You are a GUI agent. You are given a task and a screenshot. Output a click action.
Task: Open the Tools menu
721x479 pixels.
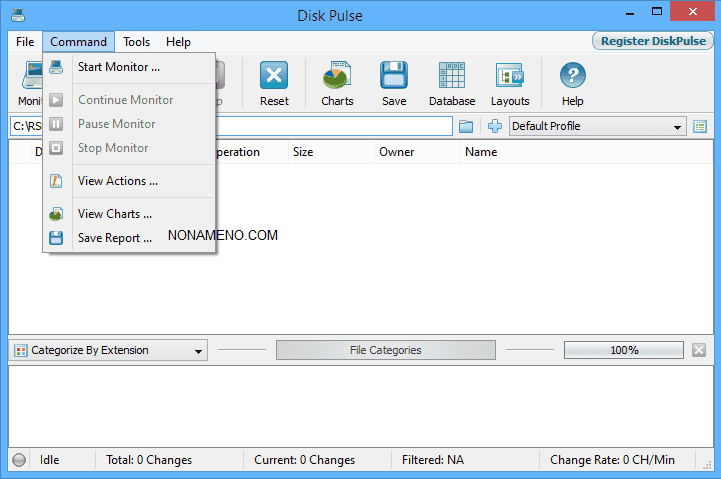click(137, 42)
